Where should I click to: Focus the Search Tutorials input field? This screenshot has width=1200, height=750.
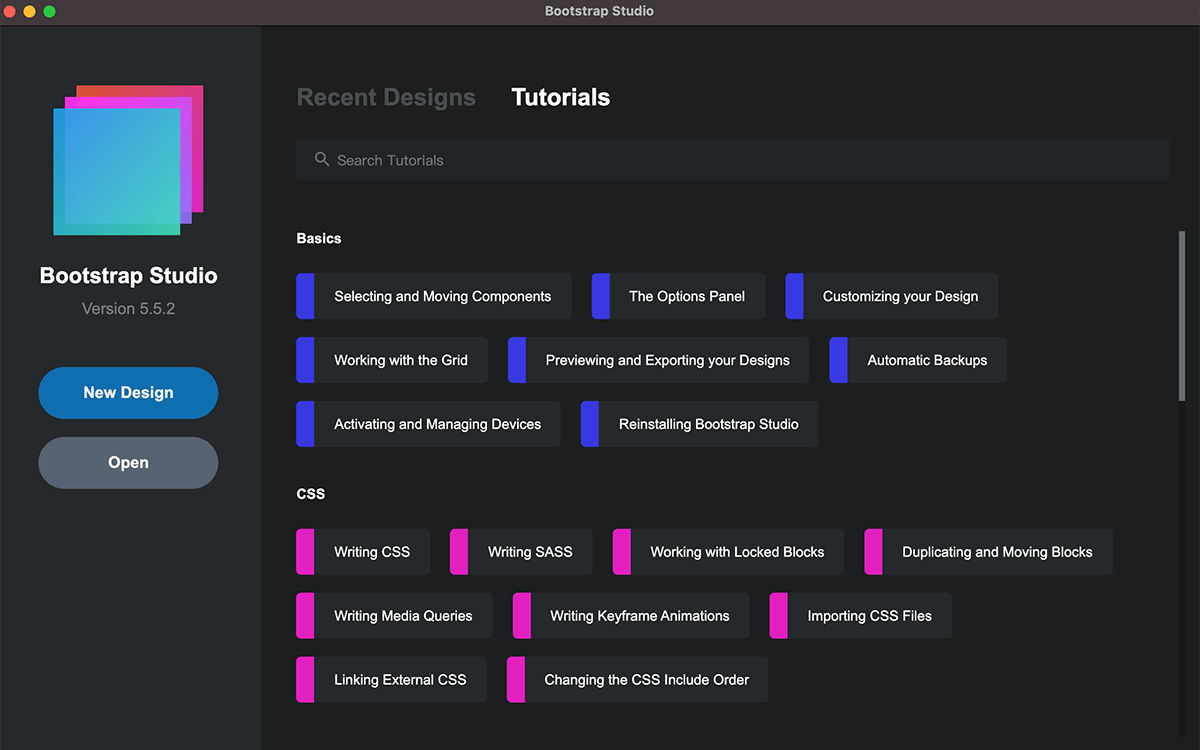(x=733, y=160)
